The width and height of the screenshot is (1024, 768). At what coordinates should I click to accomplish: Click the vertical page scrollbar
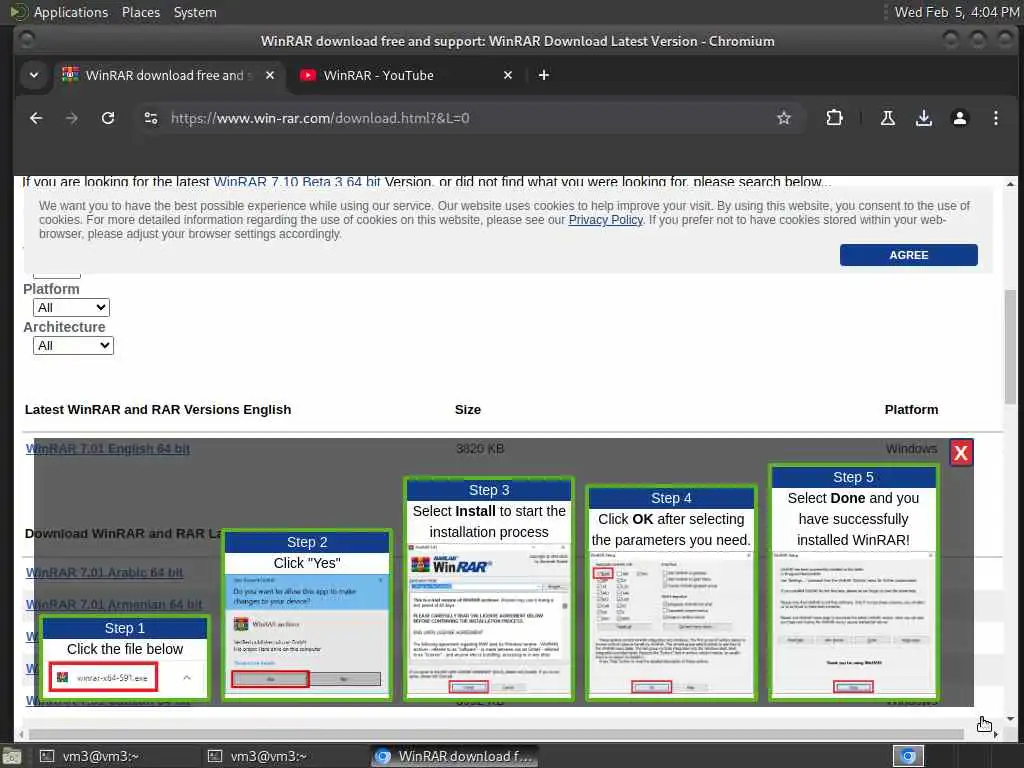tap(1010, 346)
